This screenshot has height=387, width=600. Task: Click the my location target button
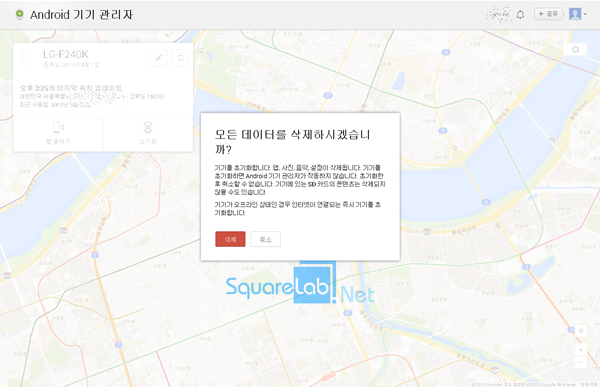point(581,331)
